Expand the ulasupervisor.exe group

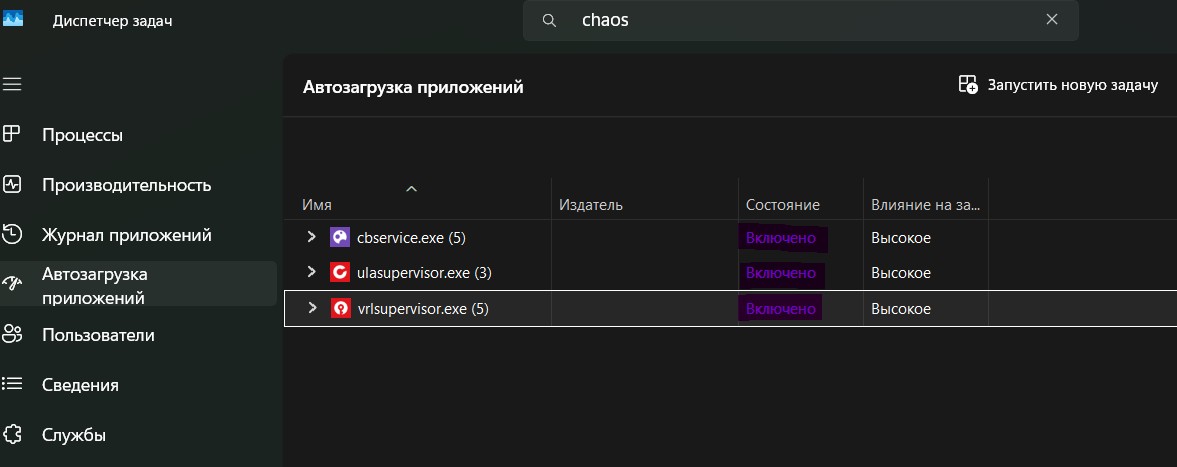tap(311, 272)
